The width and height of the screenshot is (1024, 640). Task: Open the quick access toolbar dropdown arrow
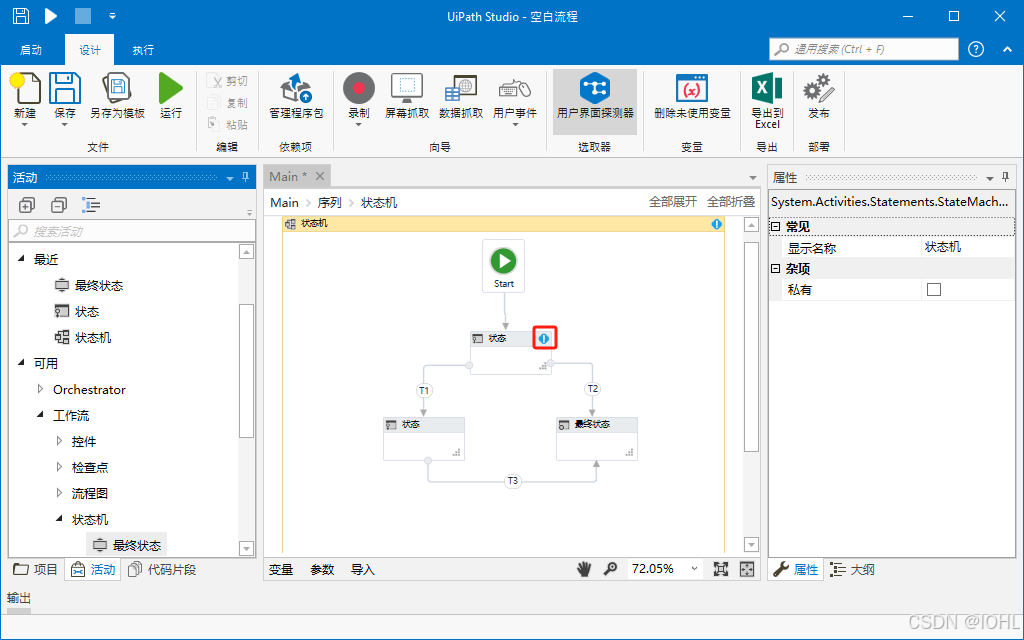tap(112, 16)
